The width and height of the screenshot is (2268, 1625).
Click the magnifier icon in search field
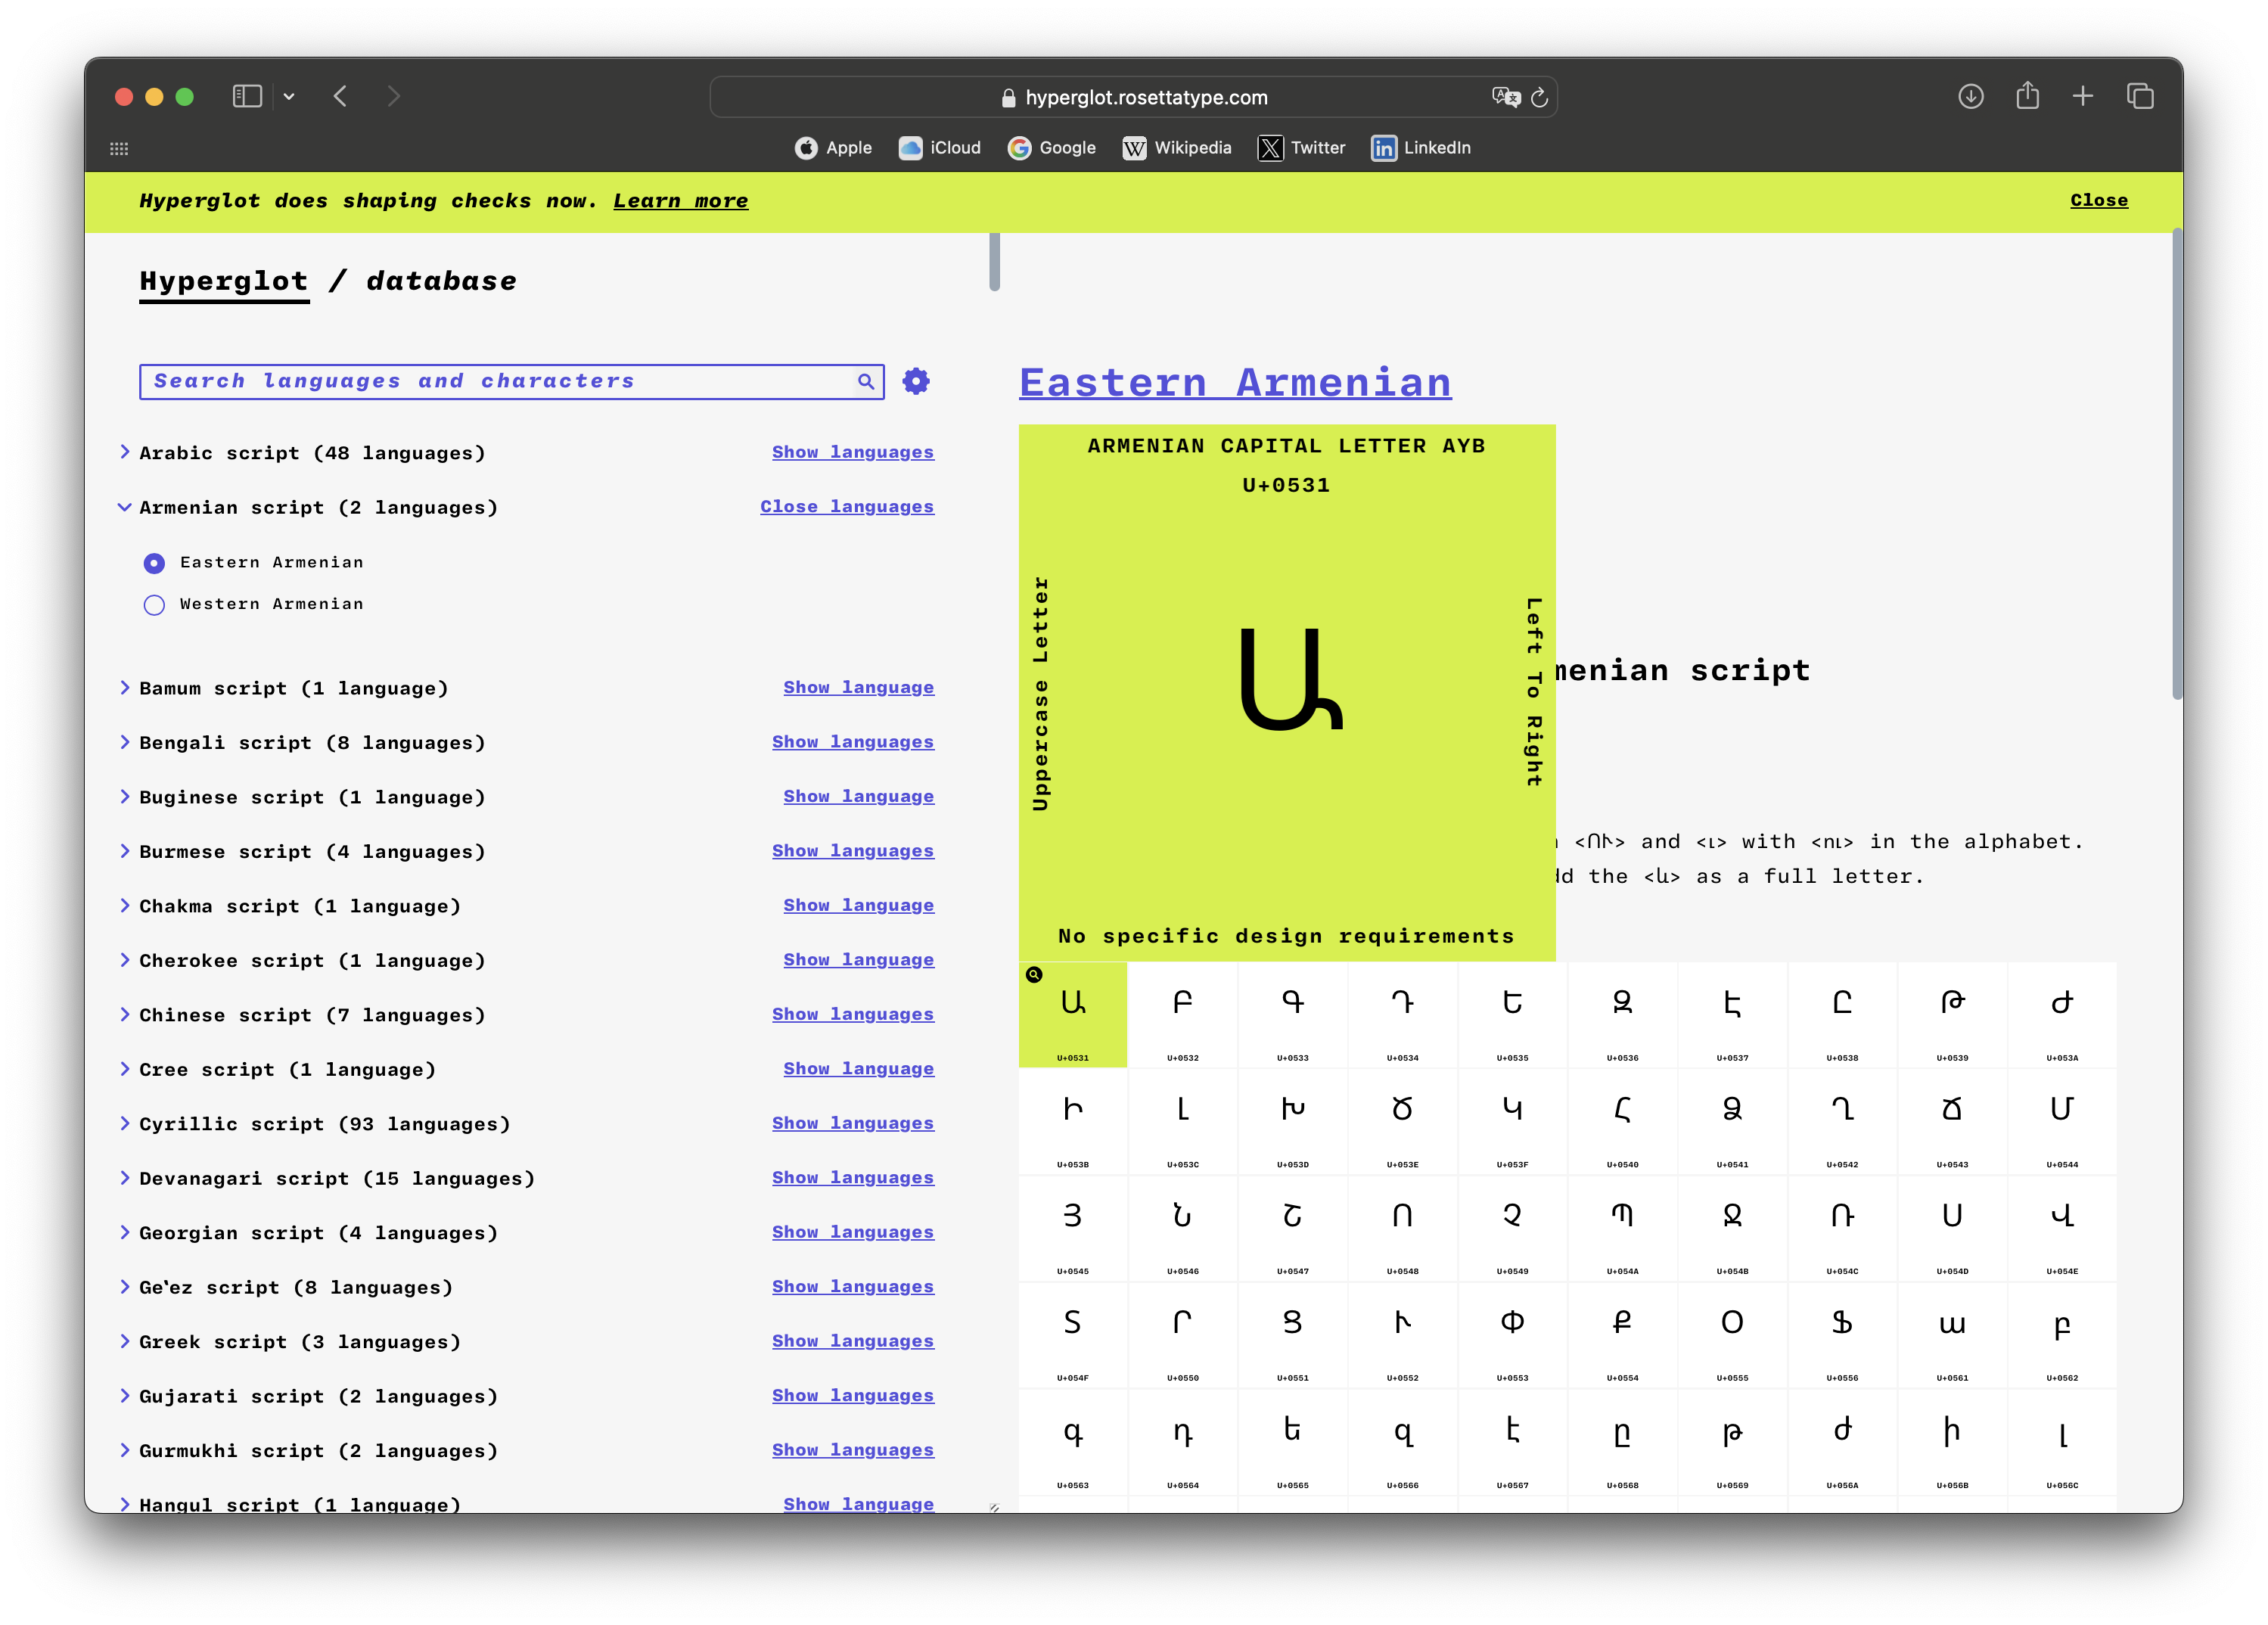click(x=865, y=381)
